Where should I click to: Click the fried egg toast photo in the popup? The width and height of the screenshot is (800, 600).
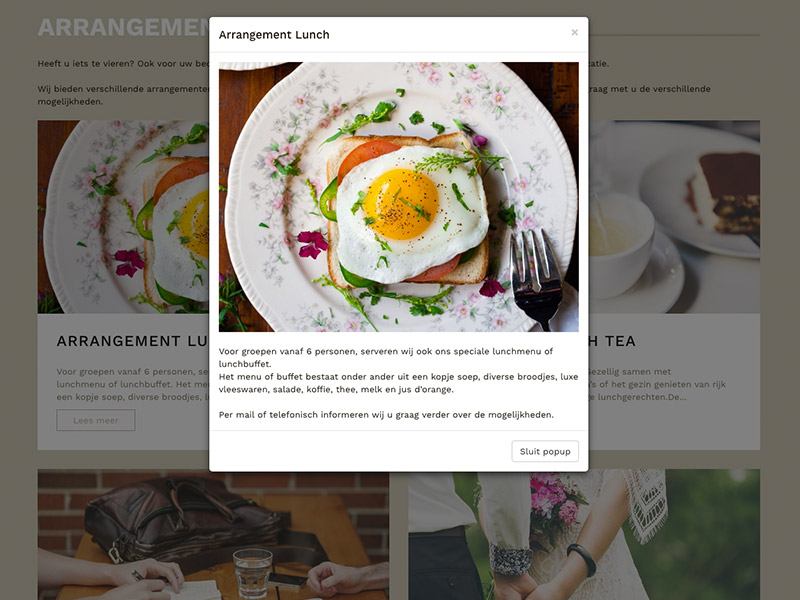pyautogui.click(x=398, y=197)
